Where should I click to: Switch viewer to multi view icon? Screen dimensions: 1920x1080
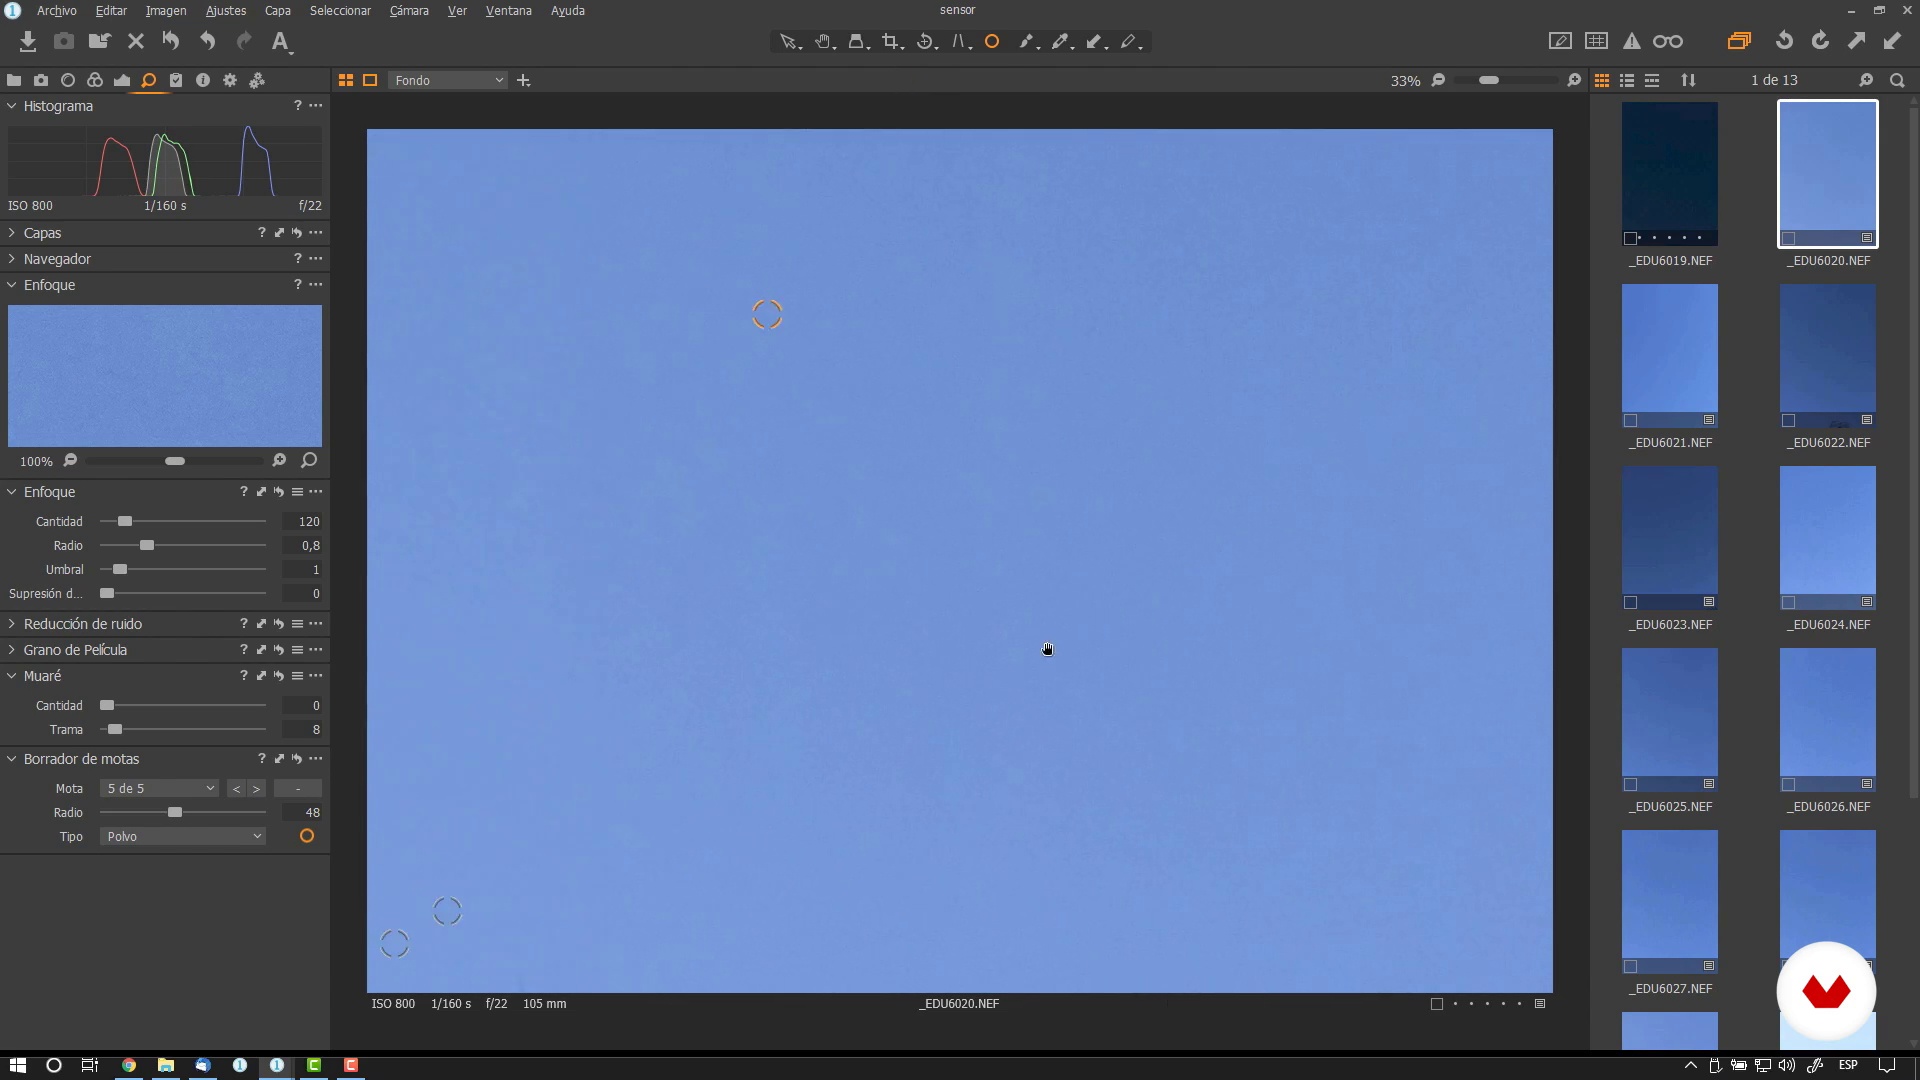click(x=346, y=80)
